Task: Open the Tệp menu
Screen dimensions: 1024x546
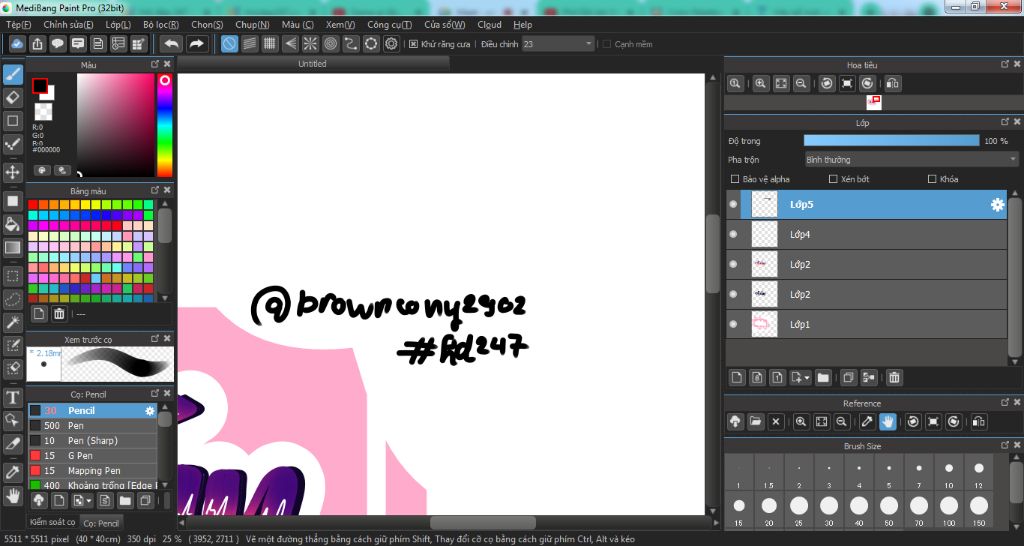Action: click(18, 25)
